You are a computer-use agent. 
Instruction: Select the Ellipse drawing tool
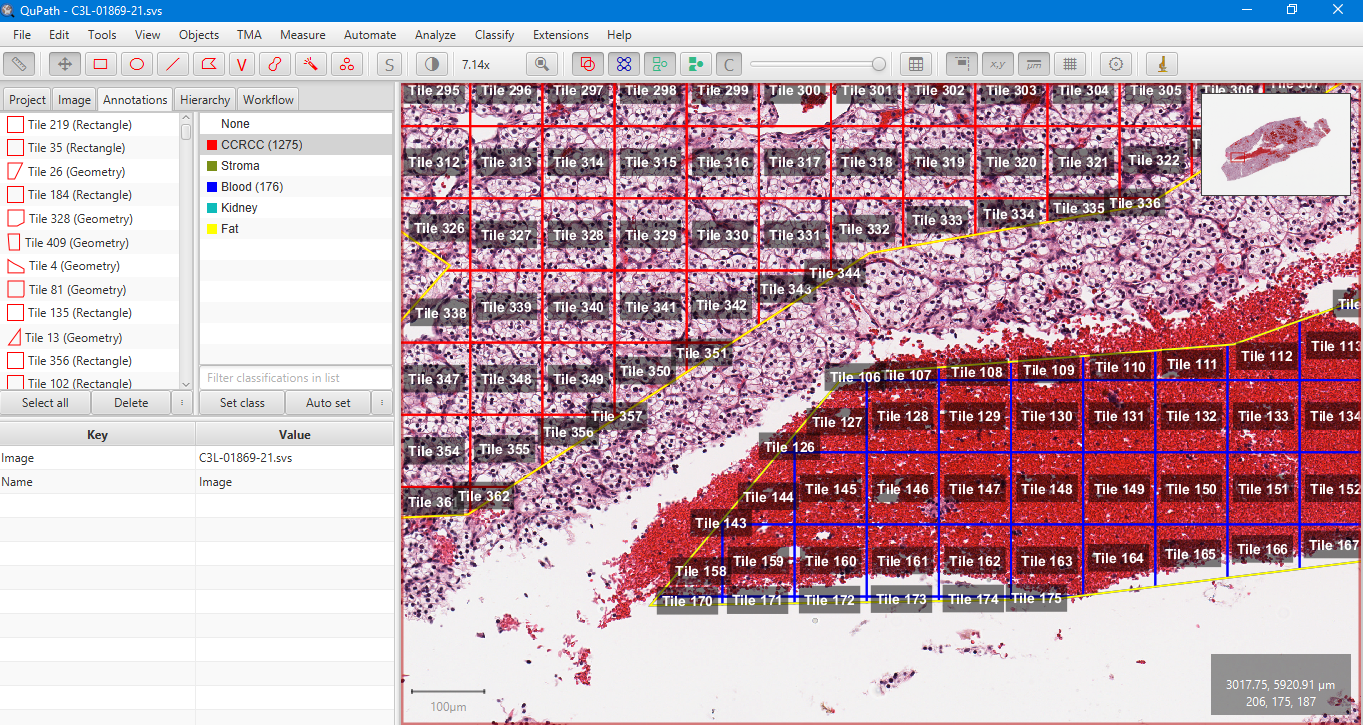click(x=136, y=63)
